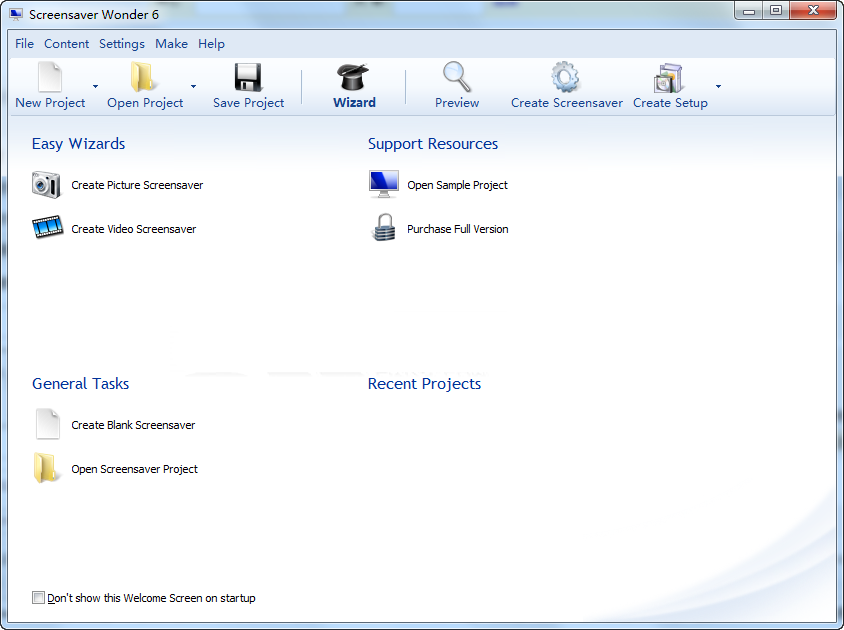Open the File menu
Screen dimensions: 844x630
pyautogui.click(x=24, y=44)
